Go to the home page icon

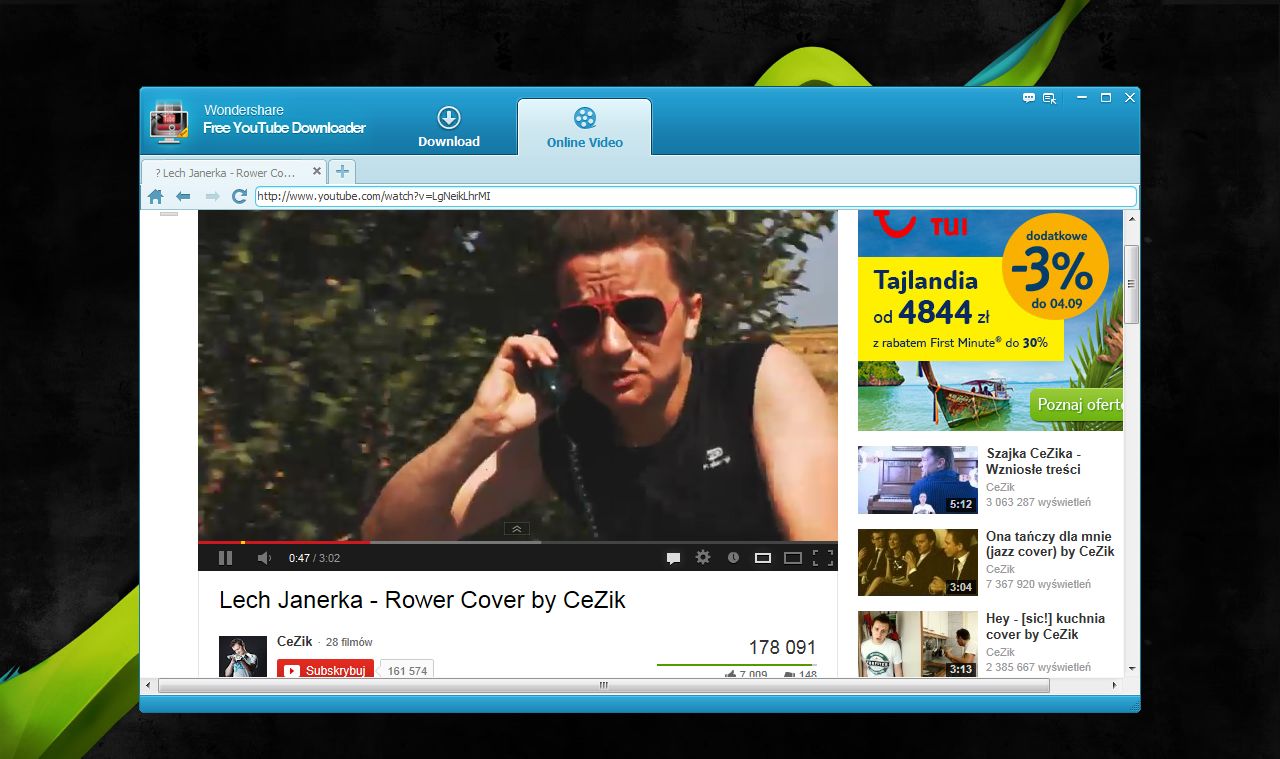tap(156, 196)
